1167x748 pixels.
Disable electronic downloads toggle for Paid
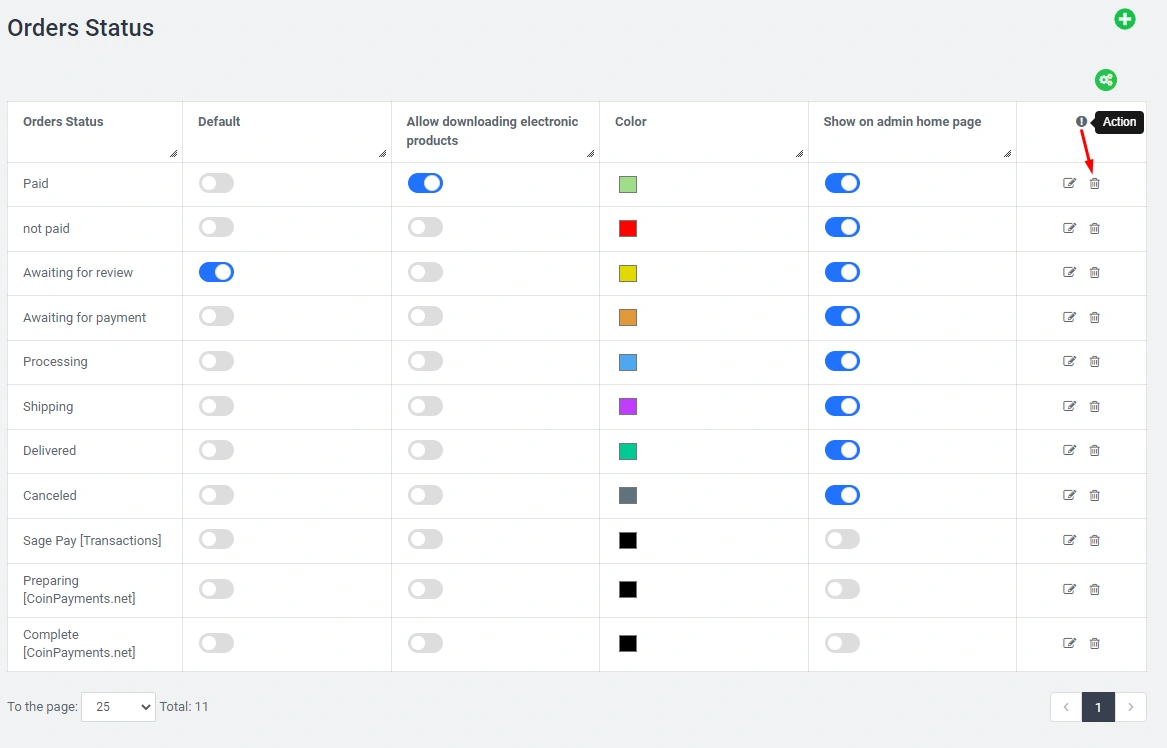click(x=425, y=183)
